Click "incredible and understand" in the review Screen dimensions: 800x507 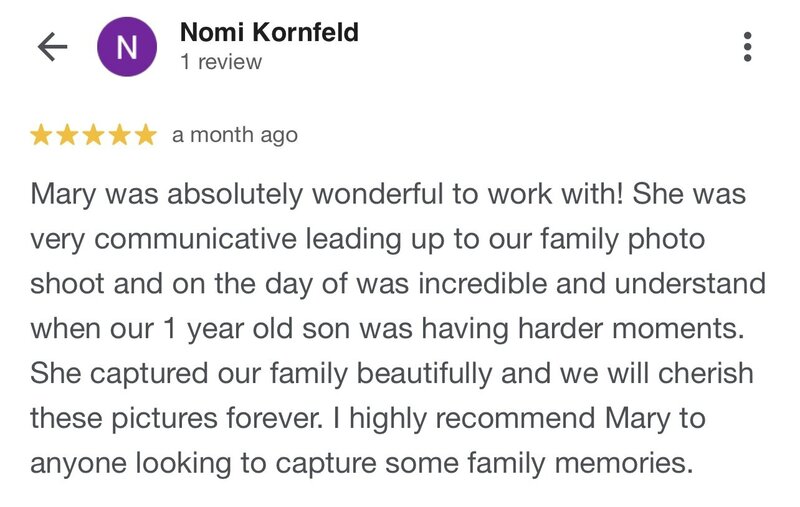pyautogui.click(x=592, y=284)
